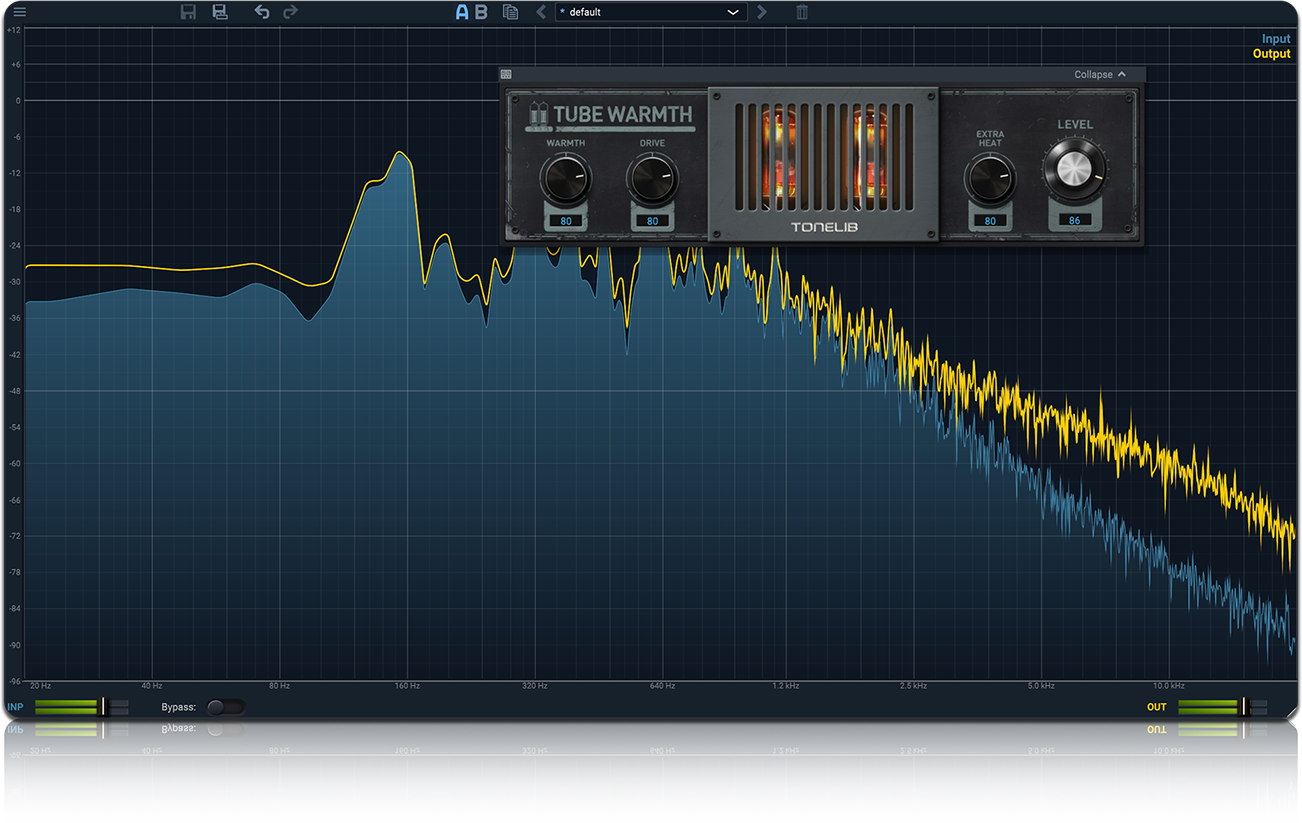Screen dimensions: 1302x823
Task: Click the 10.0 kHz frequency label
Action: point(1169,686)
